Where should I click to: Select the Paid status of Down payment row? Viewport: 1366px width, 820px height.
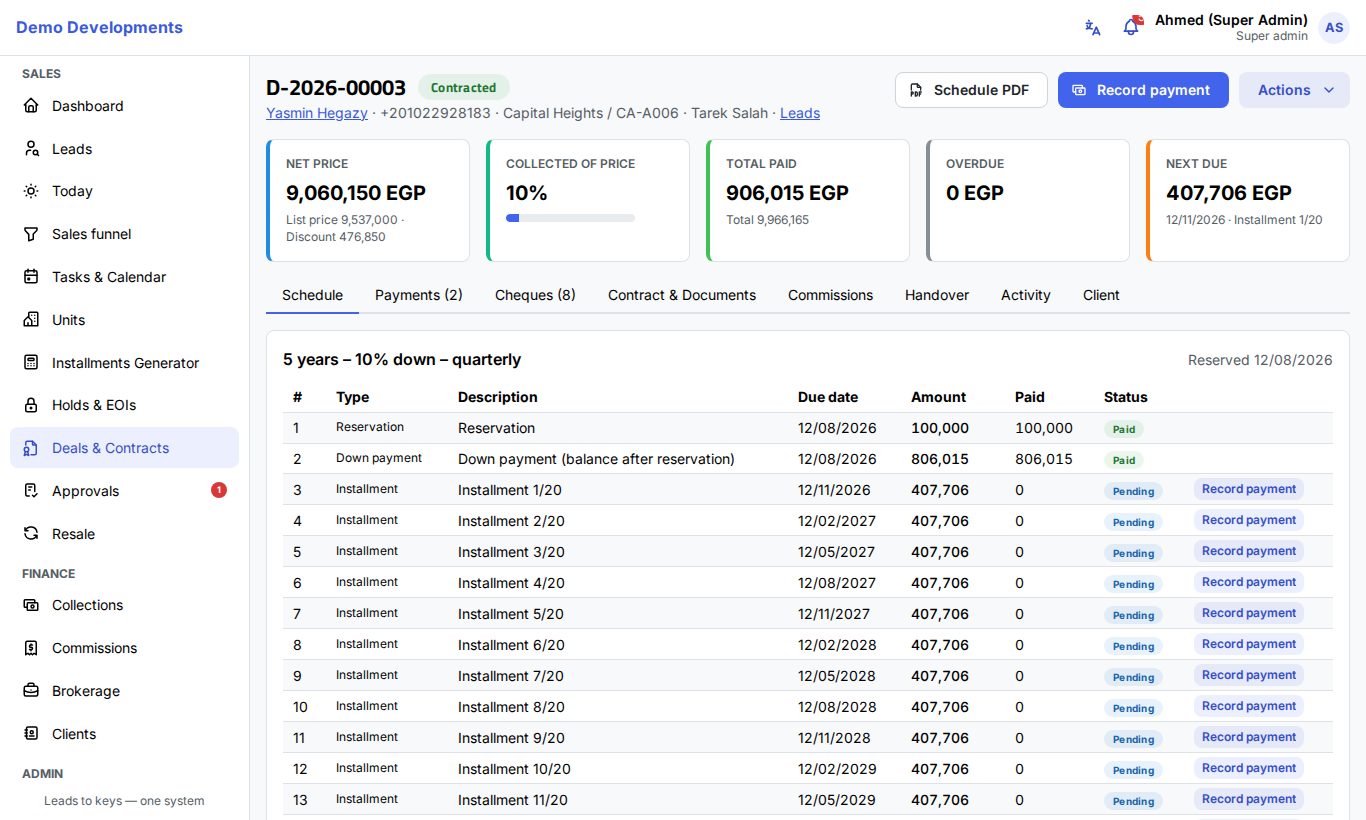click(1124, 460)
